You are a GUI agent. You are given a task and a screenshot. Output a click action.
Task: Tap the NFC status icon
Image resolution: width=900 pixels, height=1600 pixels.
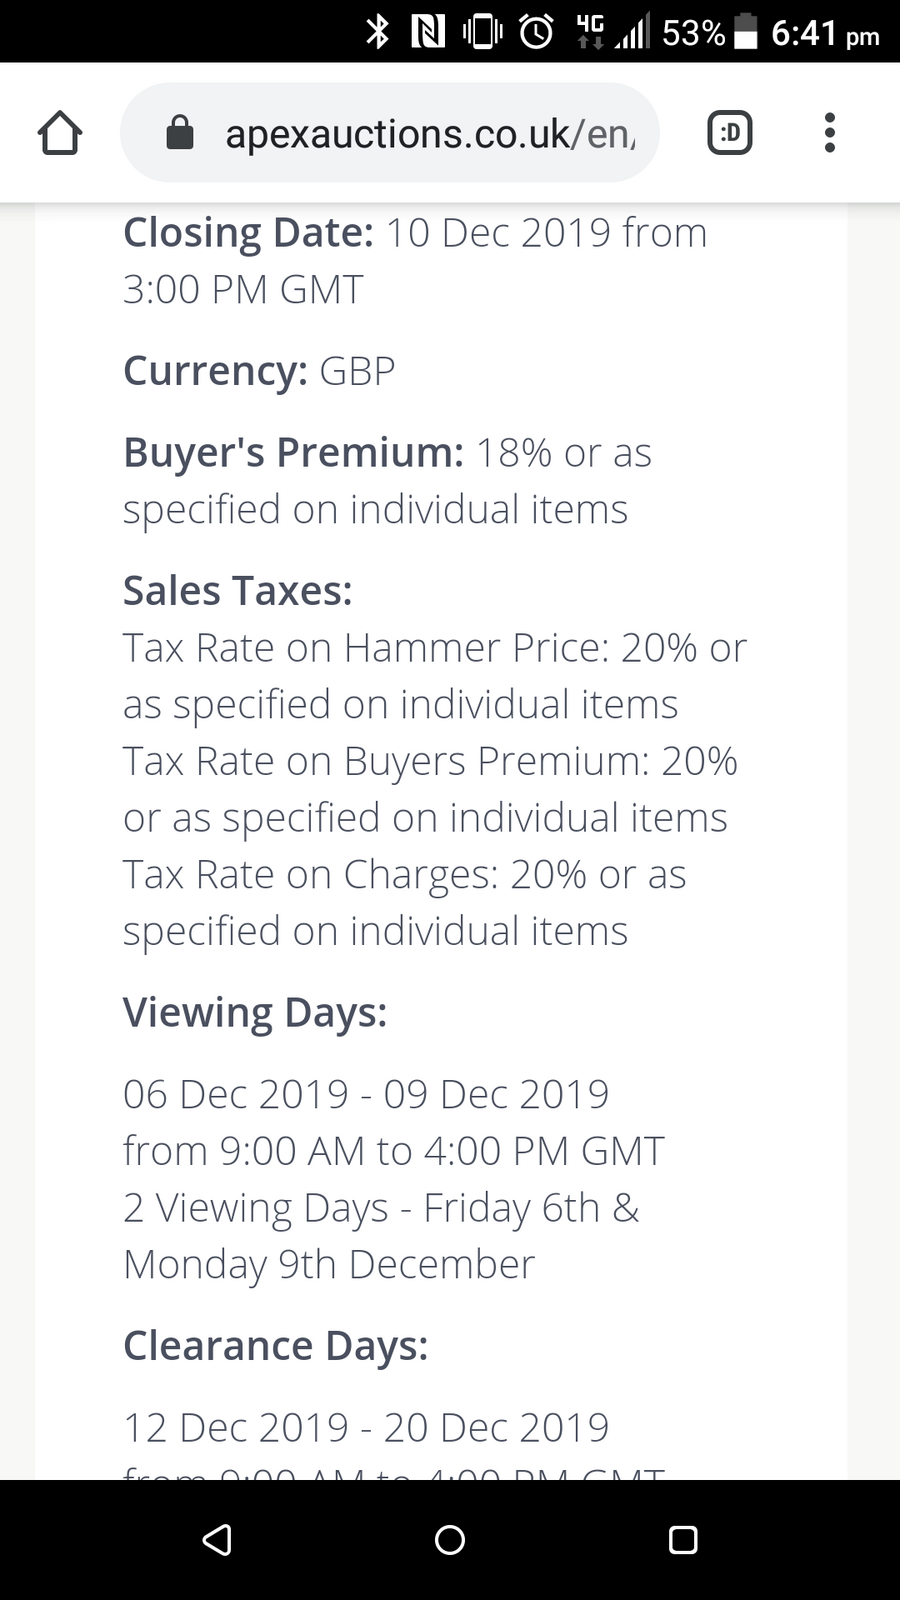pos(428,32)
